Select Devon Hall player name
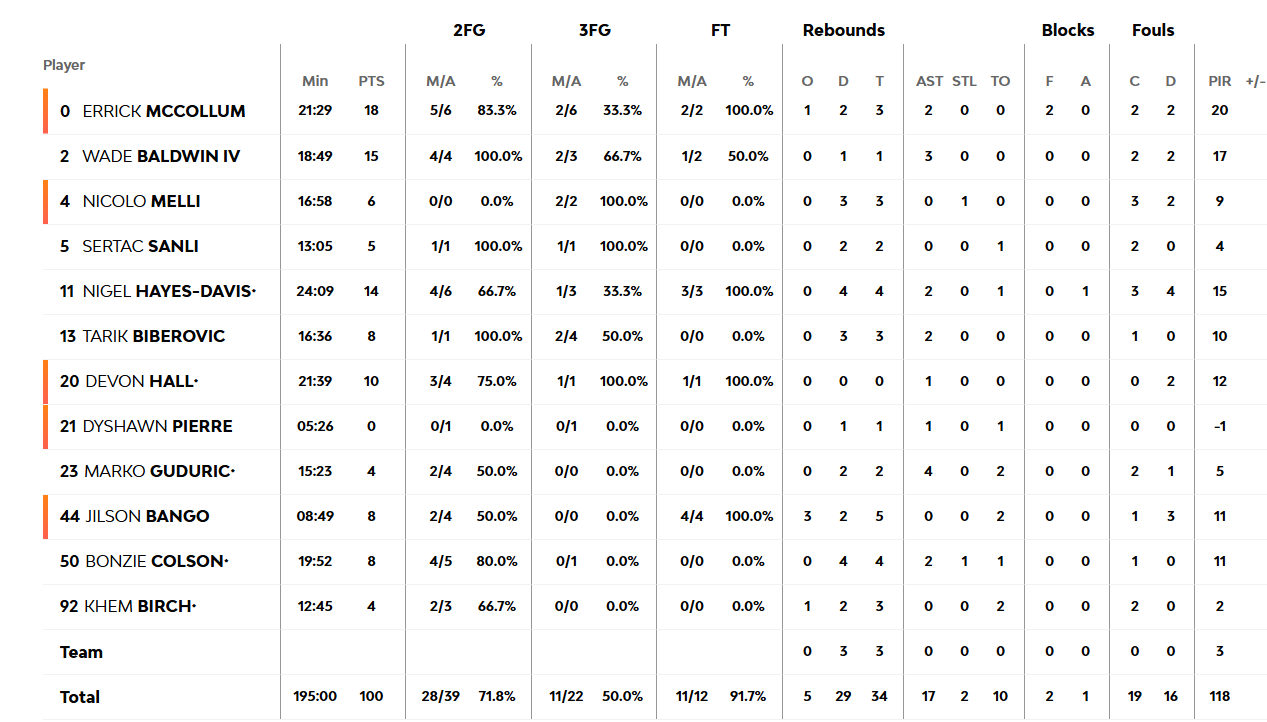 (142, 381)
